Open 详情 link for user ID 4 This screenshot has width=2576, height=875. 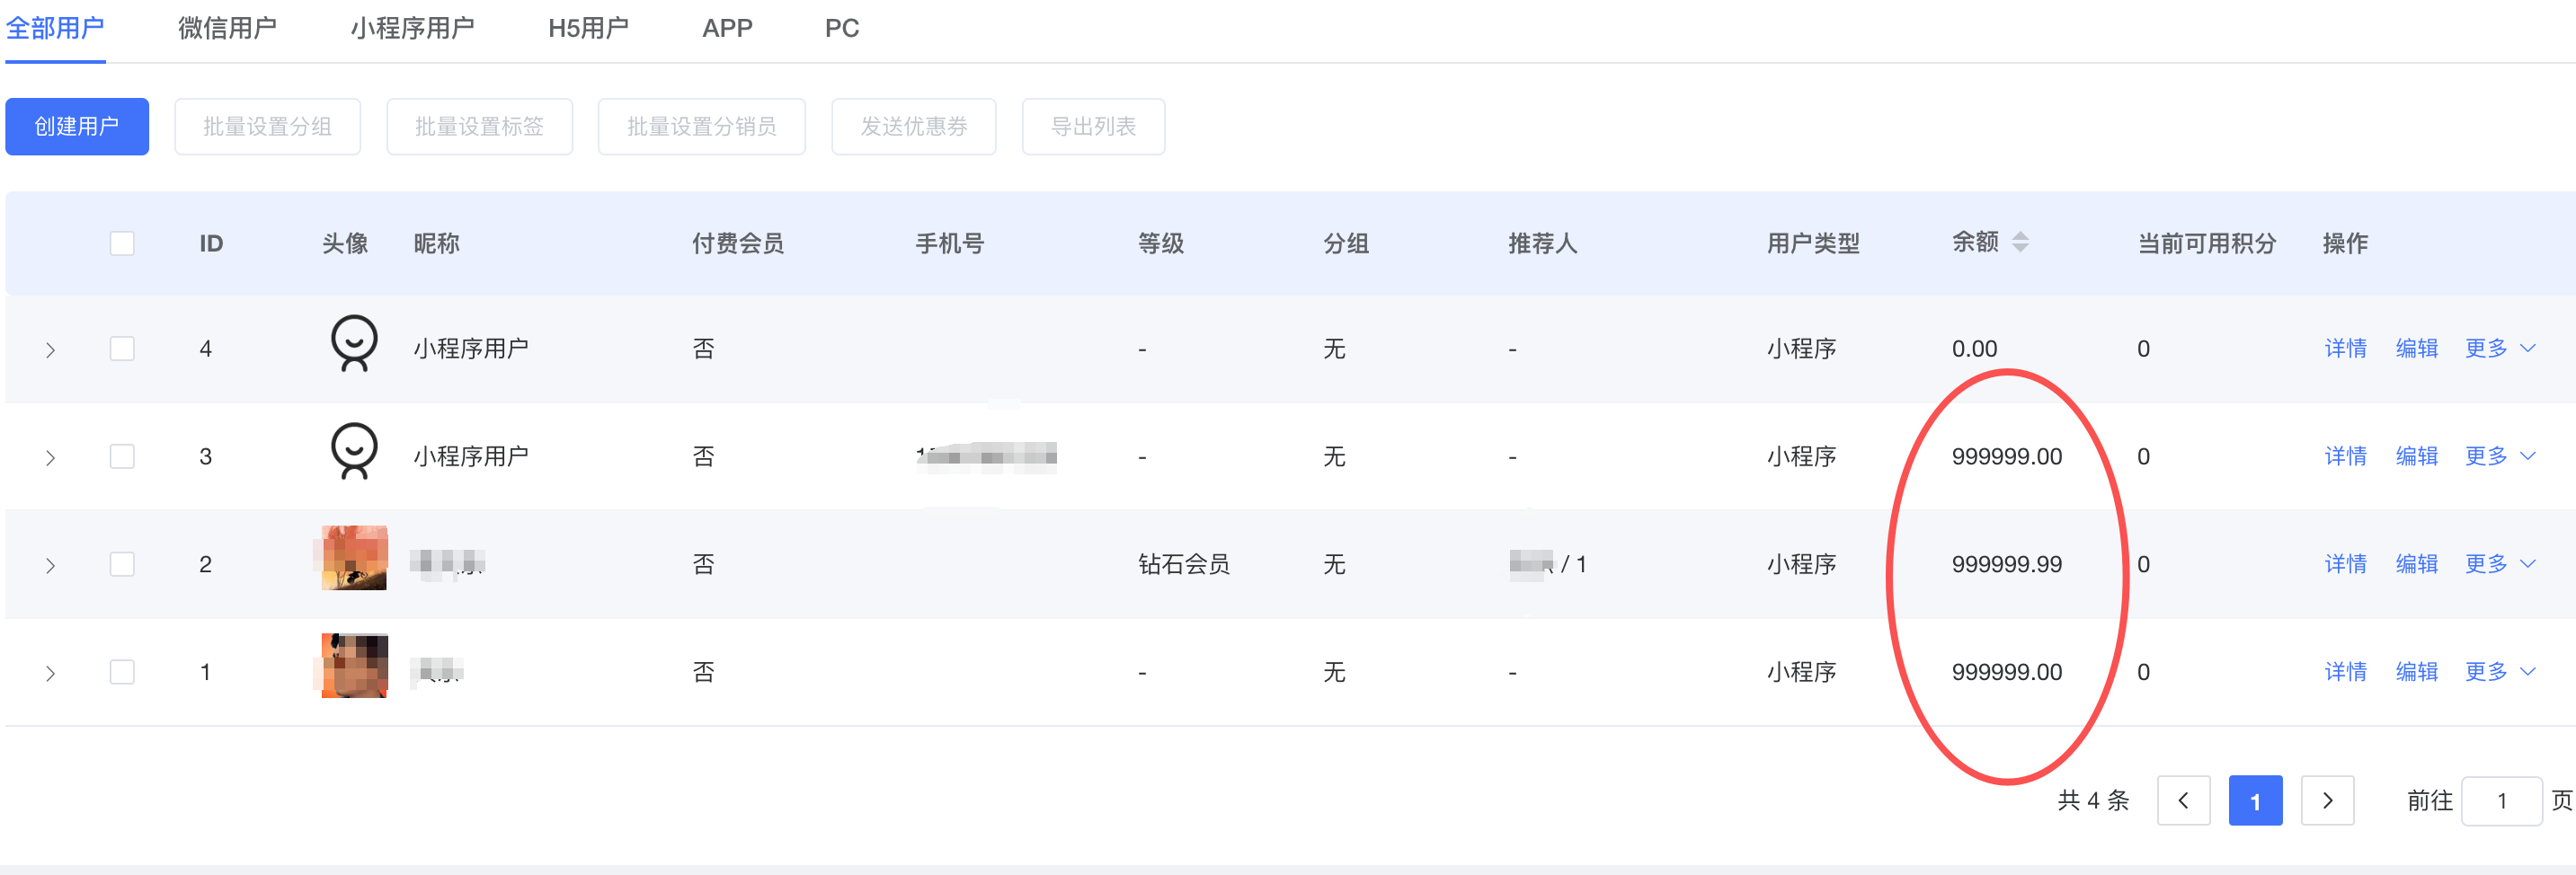coord(2345,349)
